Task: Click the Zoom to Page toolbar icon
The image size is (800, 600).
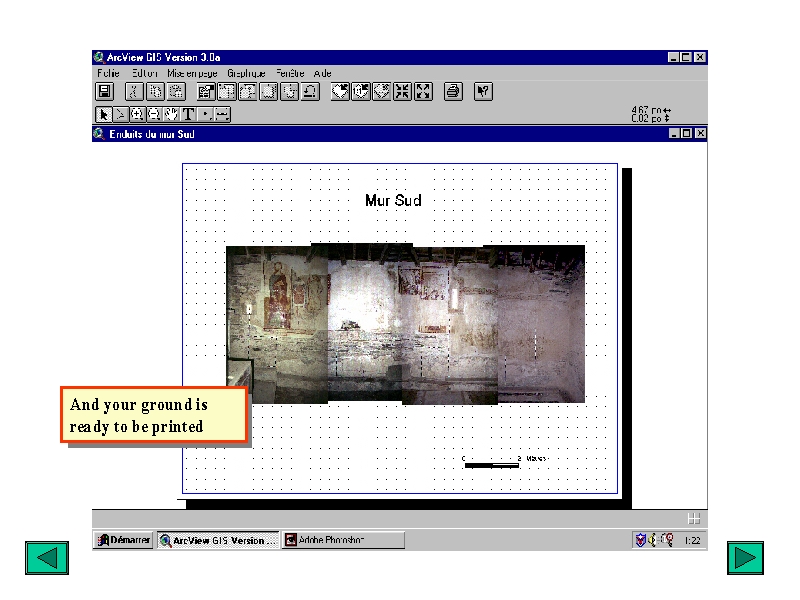Action: click(340, 92)
